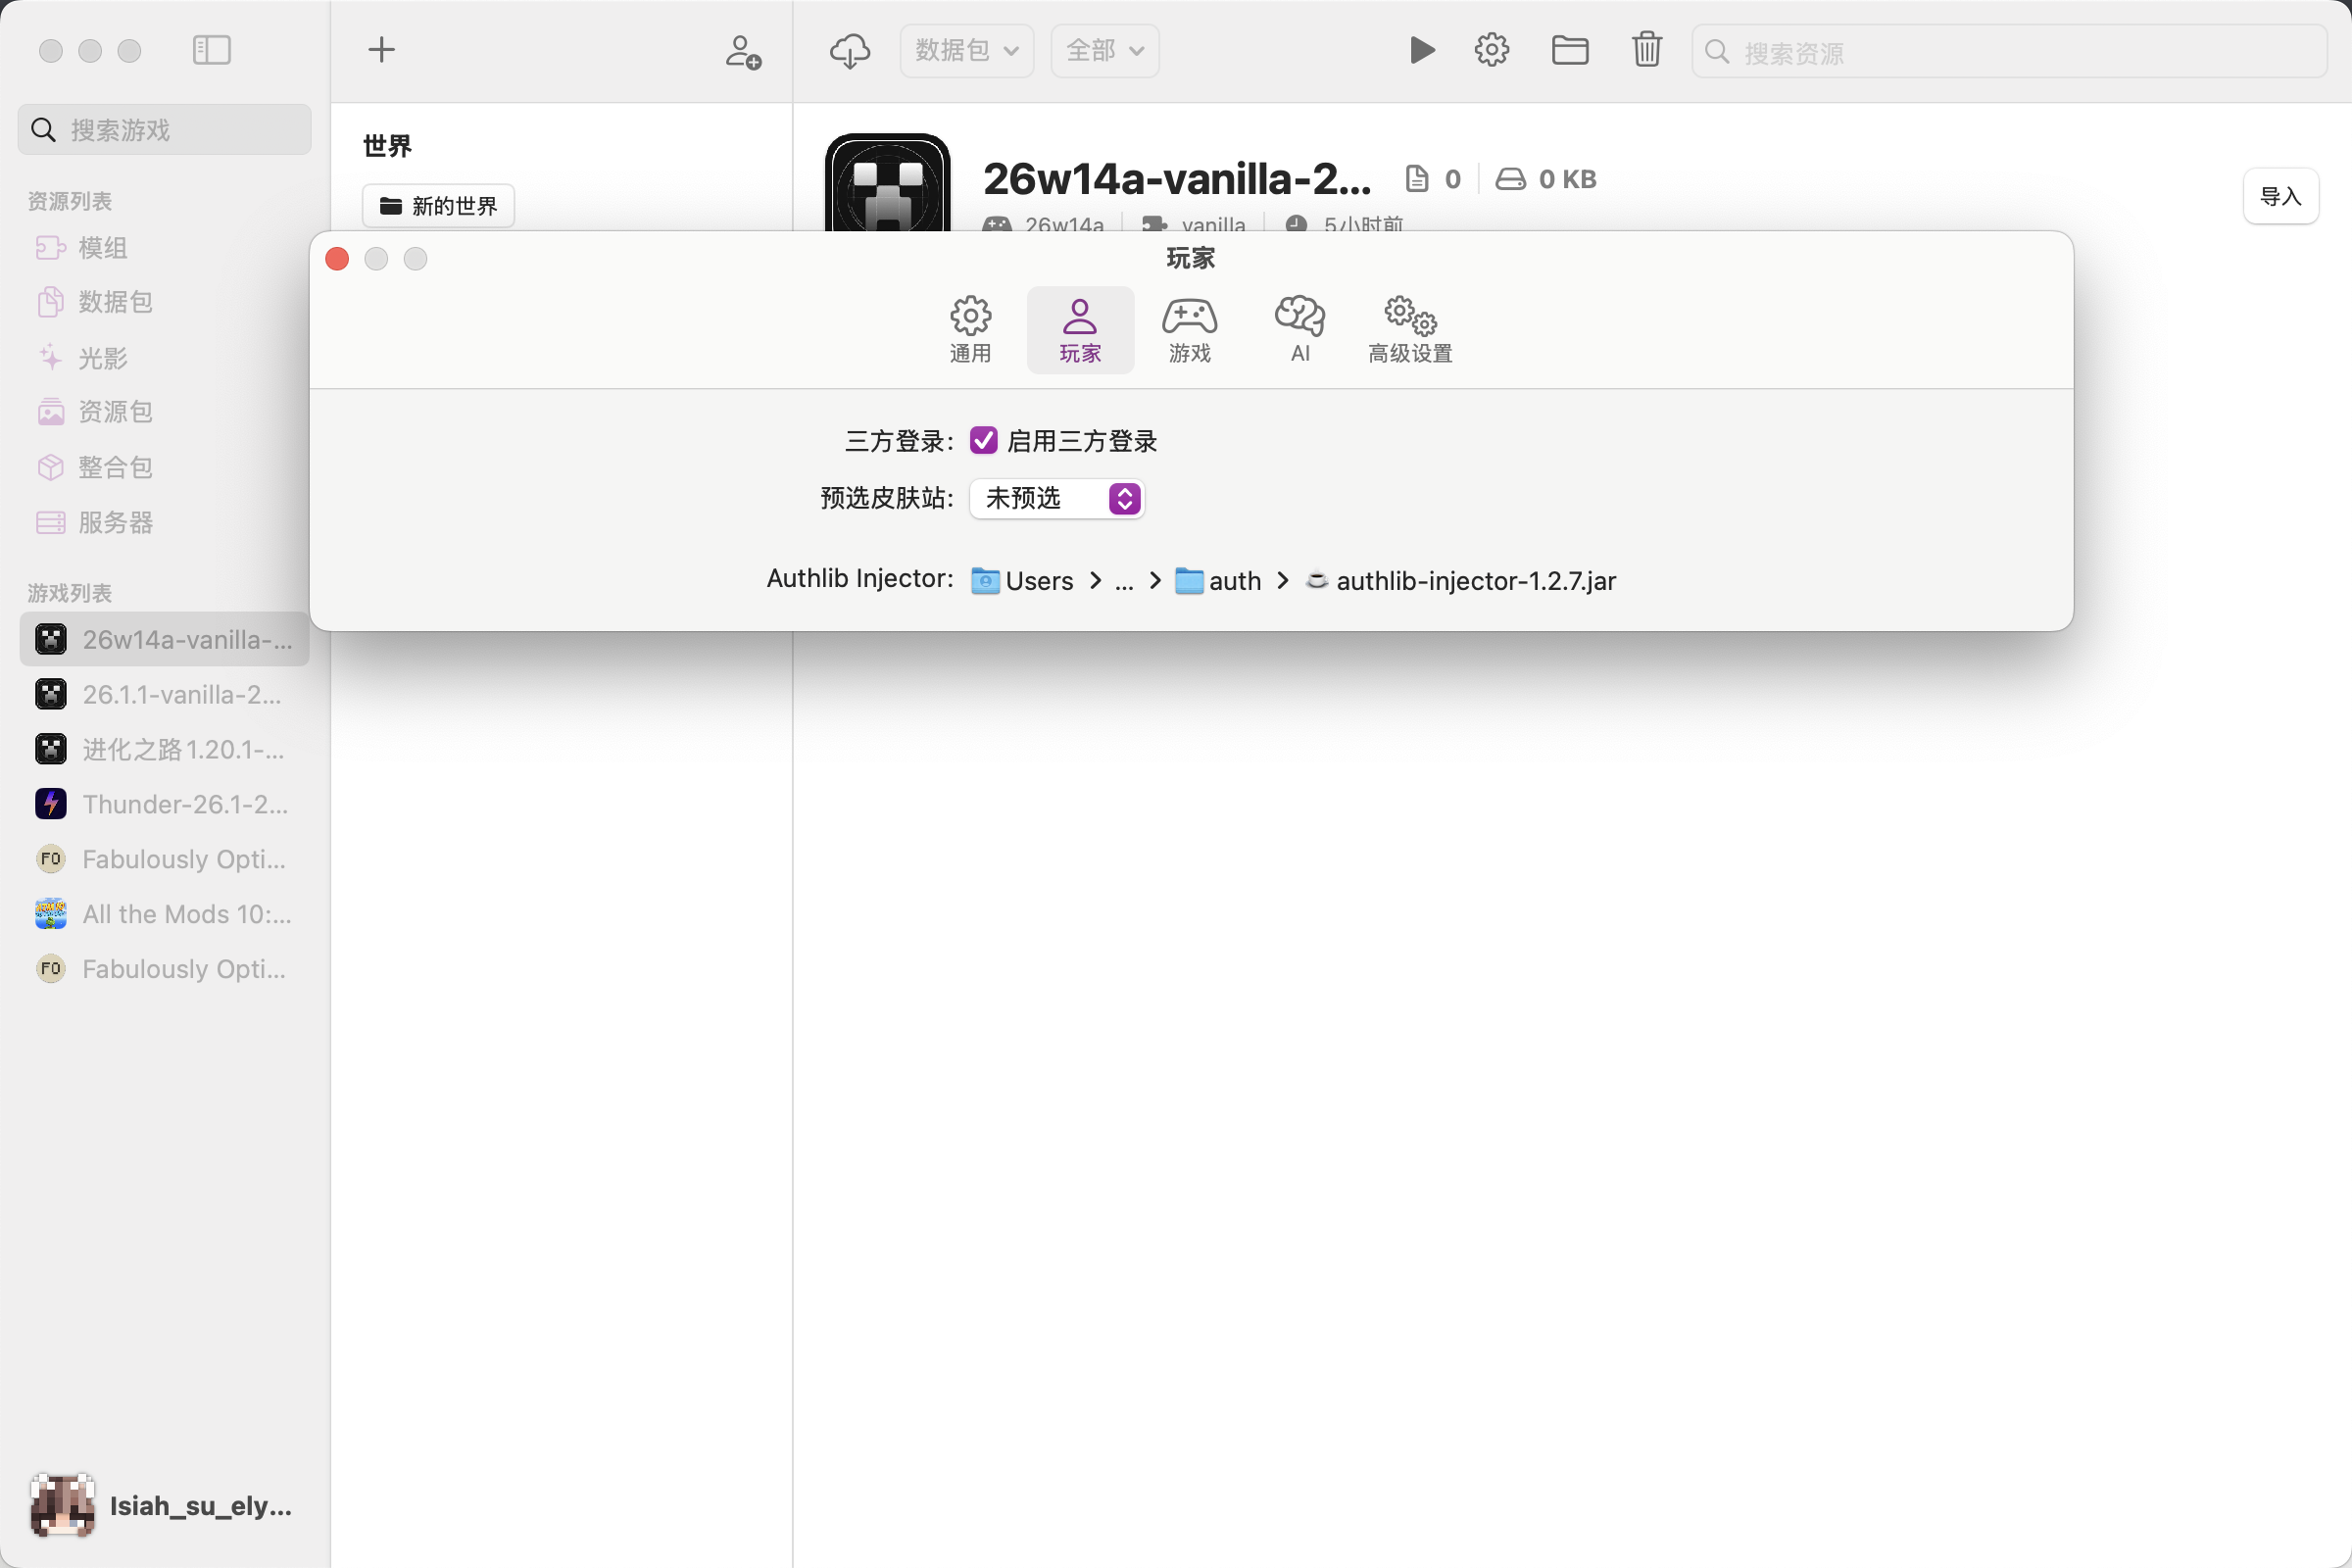The height and width of the screenshot is (1568, 2352).
Task: Click the 导入 button
Action: point(2280,196)
